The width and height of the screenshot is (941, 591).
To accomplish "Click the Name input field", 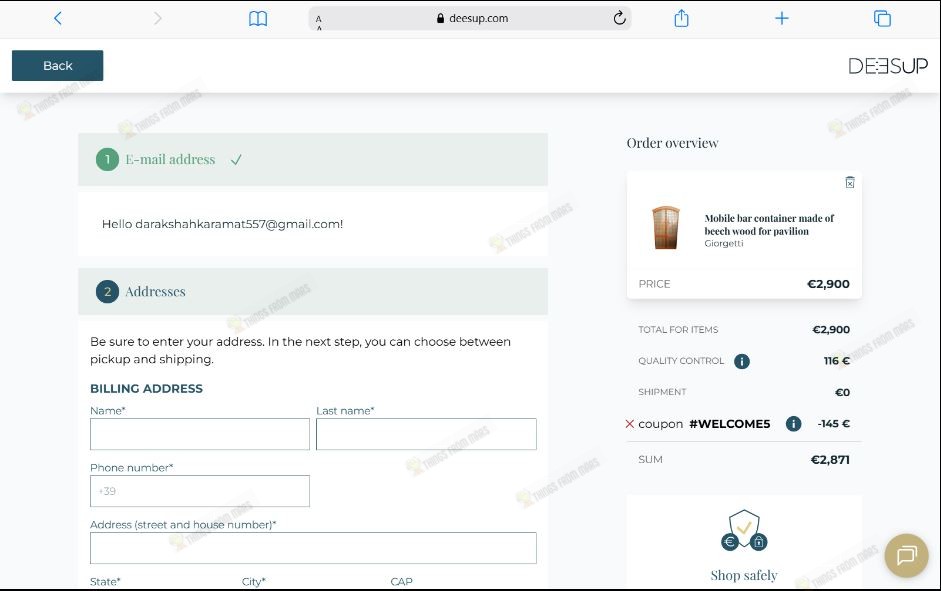I will point(200,434).
